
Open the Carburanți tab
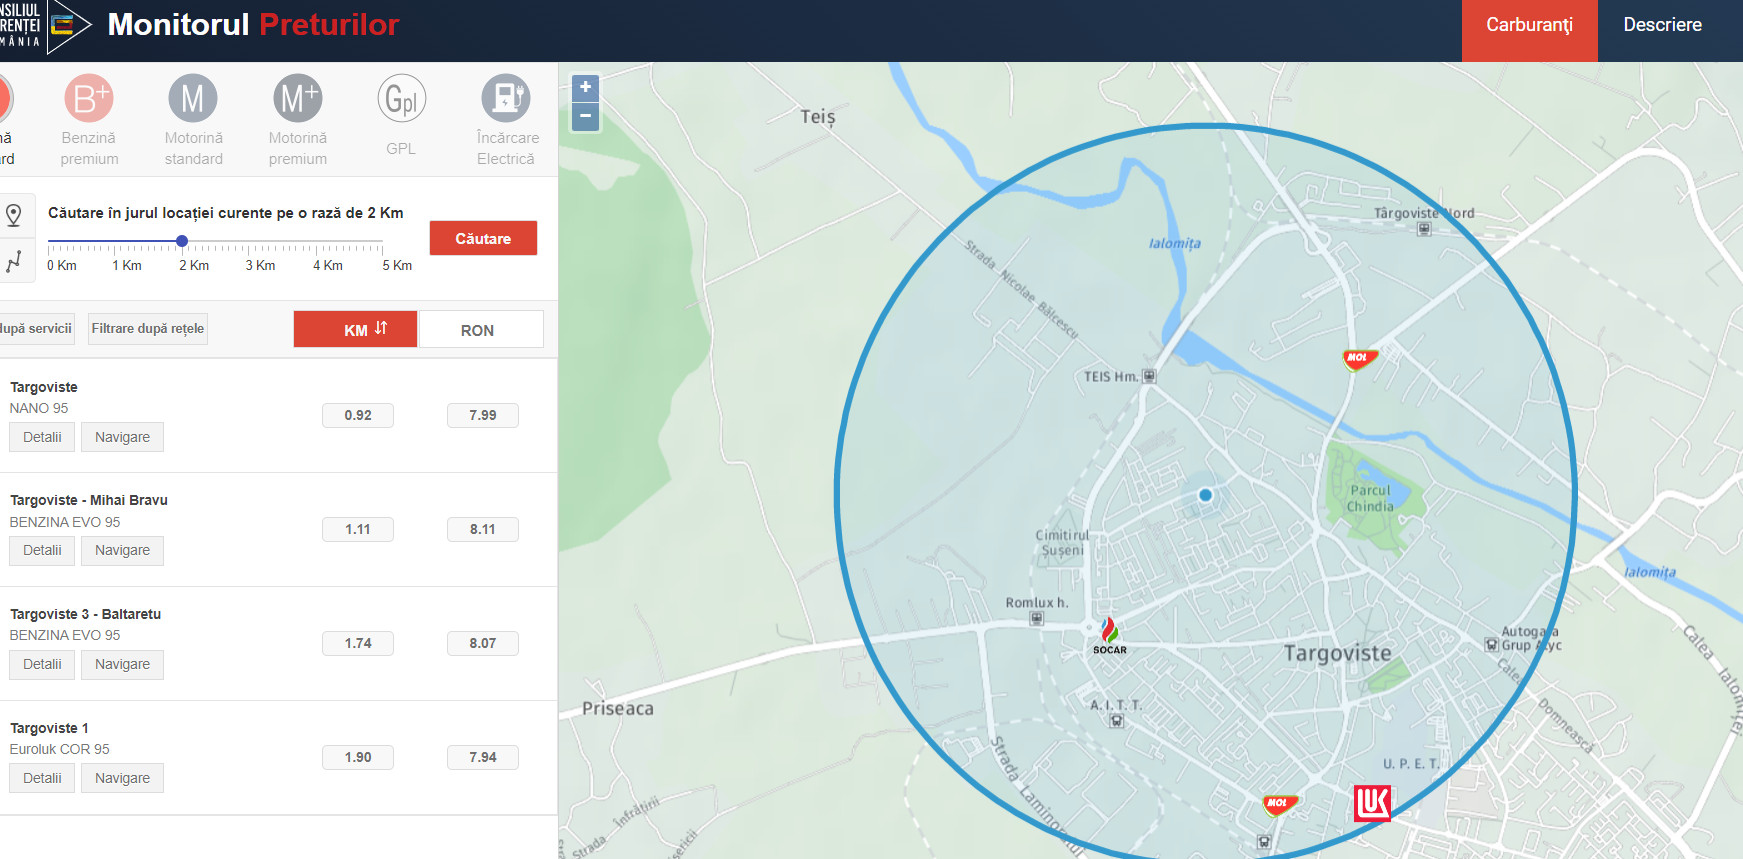pos(1529,26)
